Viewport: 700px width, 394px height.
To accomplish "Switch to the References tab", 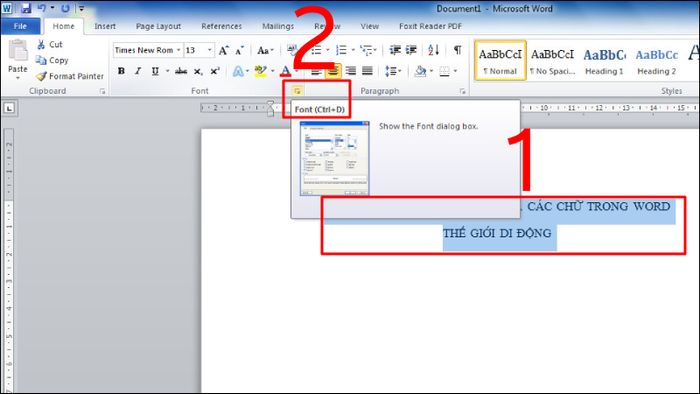I will [x=221, y=26].
